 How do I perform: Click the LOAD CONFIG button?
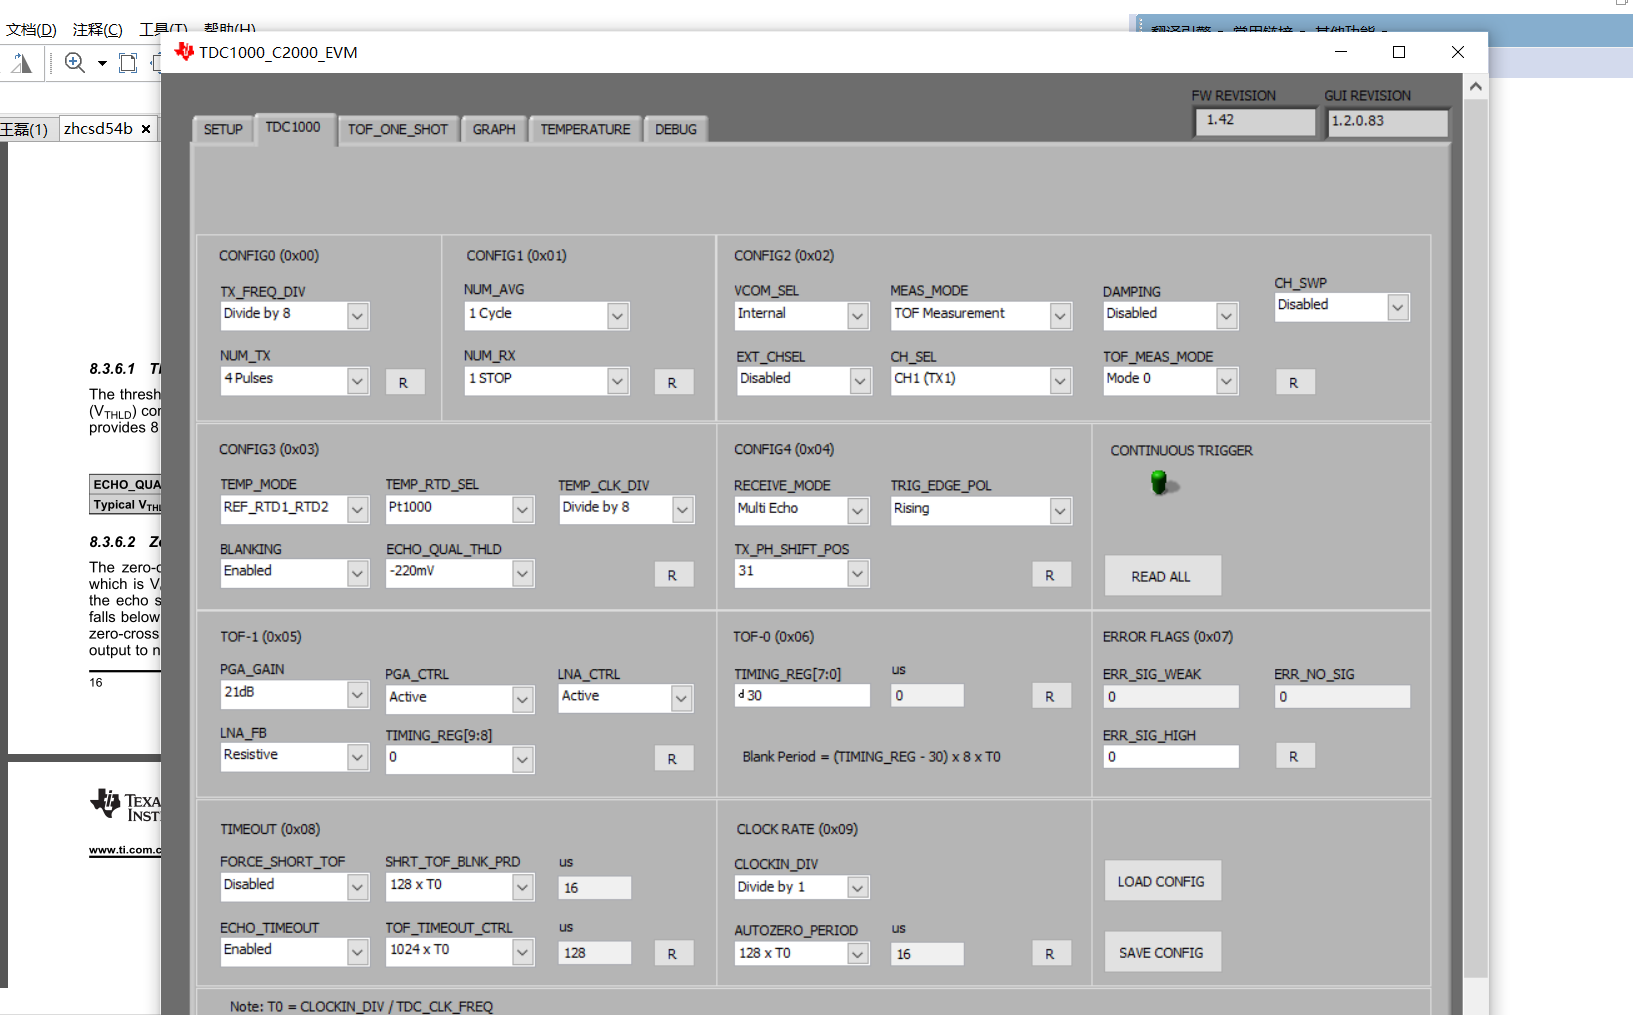tap(1162, 881)
